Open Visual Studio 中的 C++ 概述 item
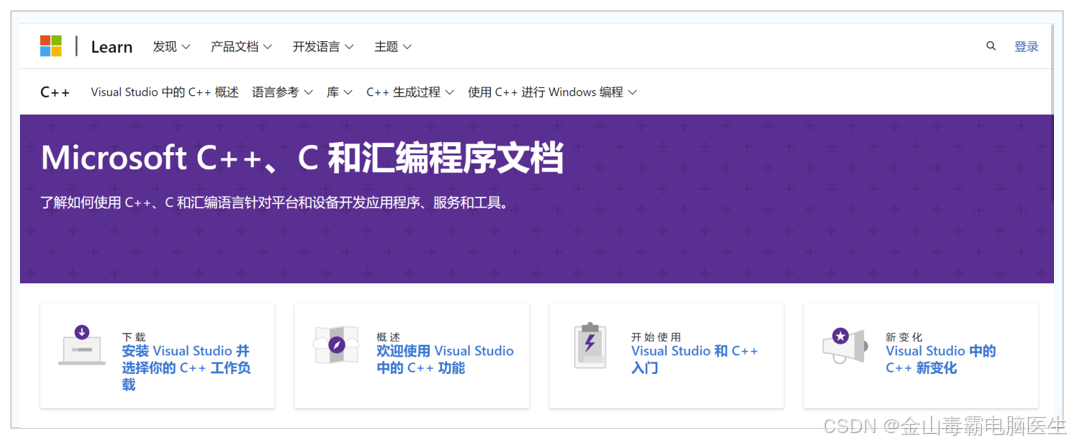1071x443 pixels. pyautogui.click(x=165, y=92)
